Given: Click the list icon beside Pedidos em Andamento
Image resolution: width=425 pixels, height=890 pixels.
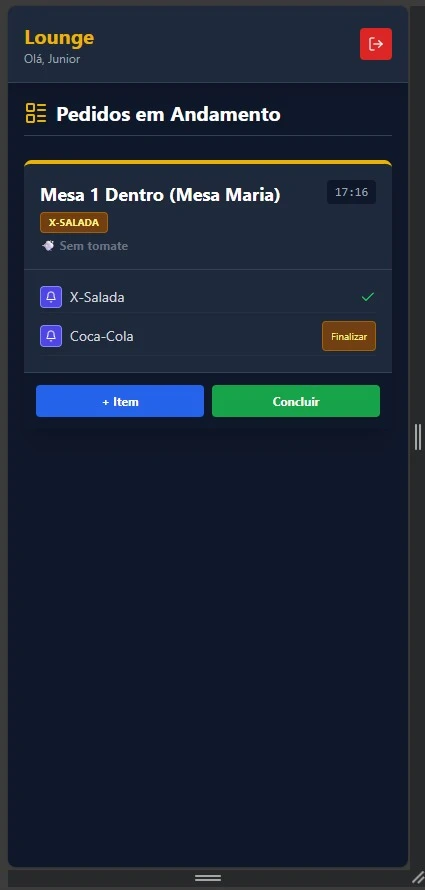Looking at the screenshot, I should (36, 113).
